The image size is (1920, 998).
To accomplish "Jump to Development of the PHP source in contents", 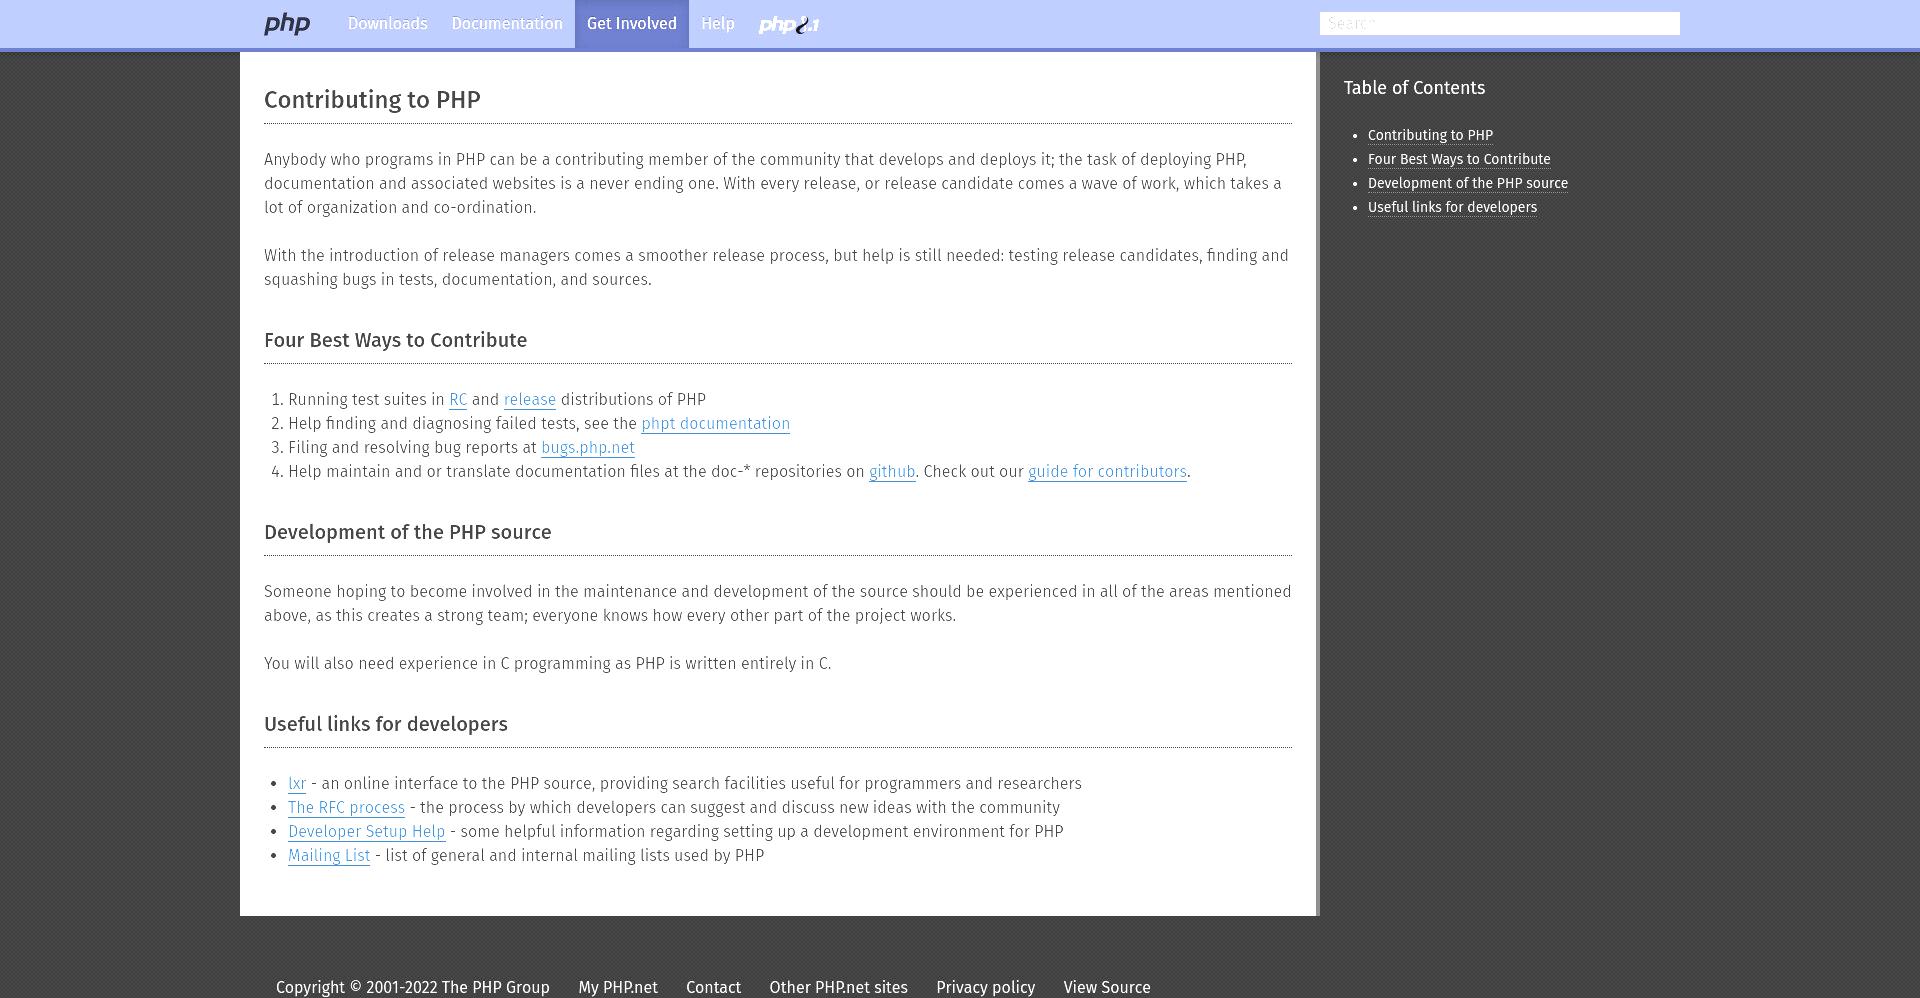I will (x=1468, y=183).
